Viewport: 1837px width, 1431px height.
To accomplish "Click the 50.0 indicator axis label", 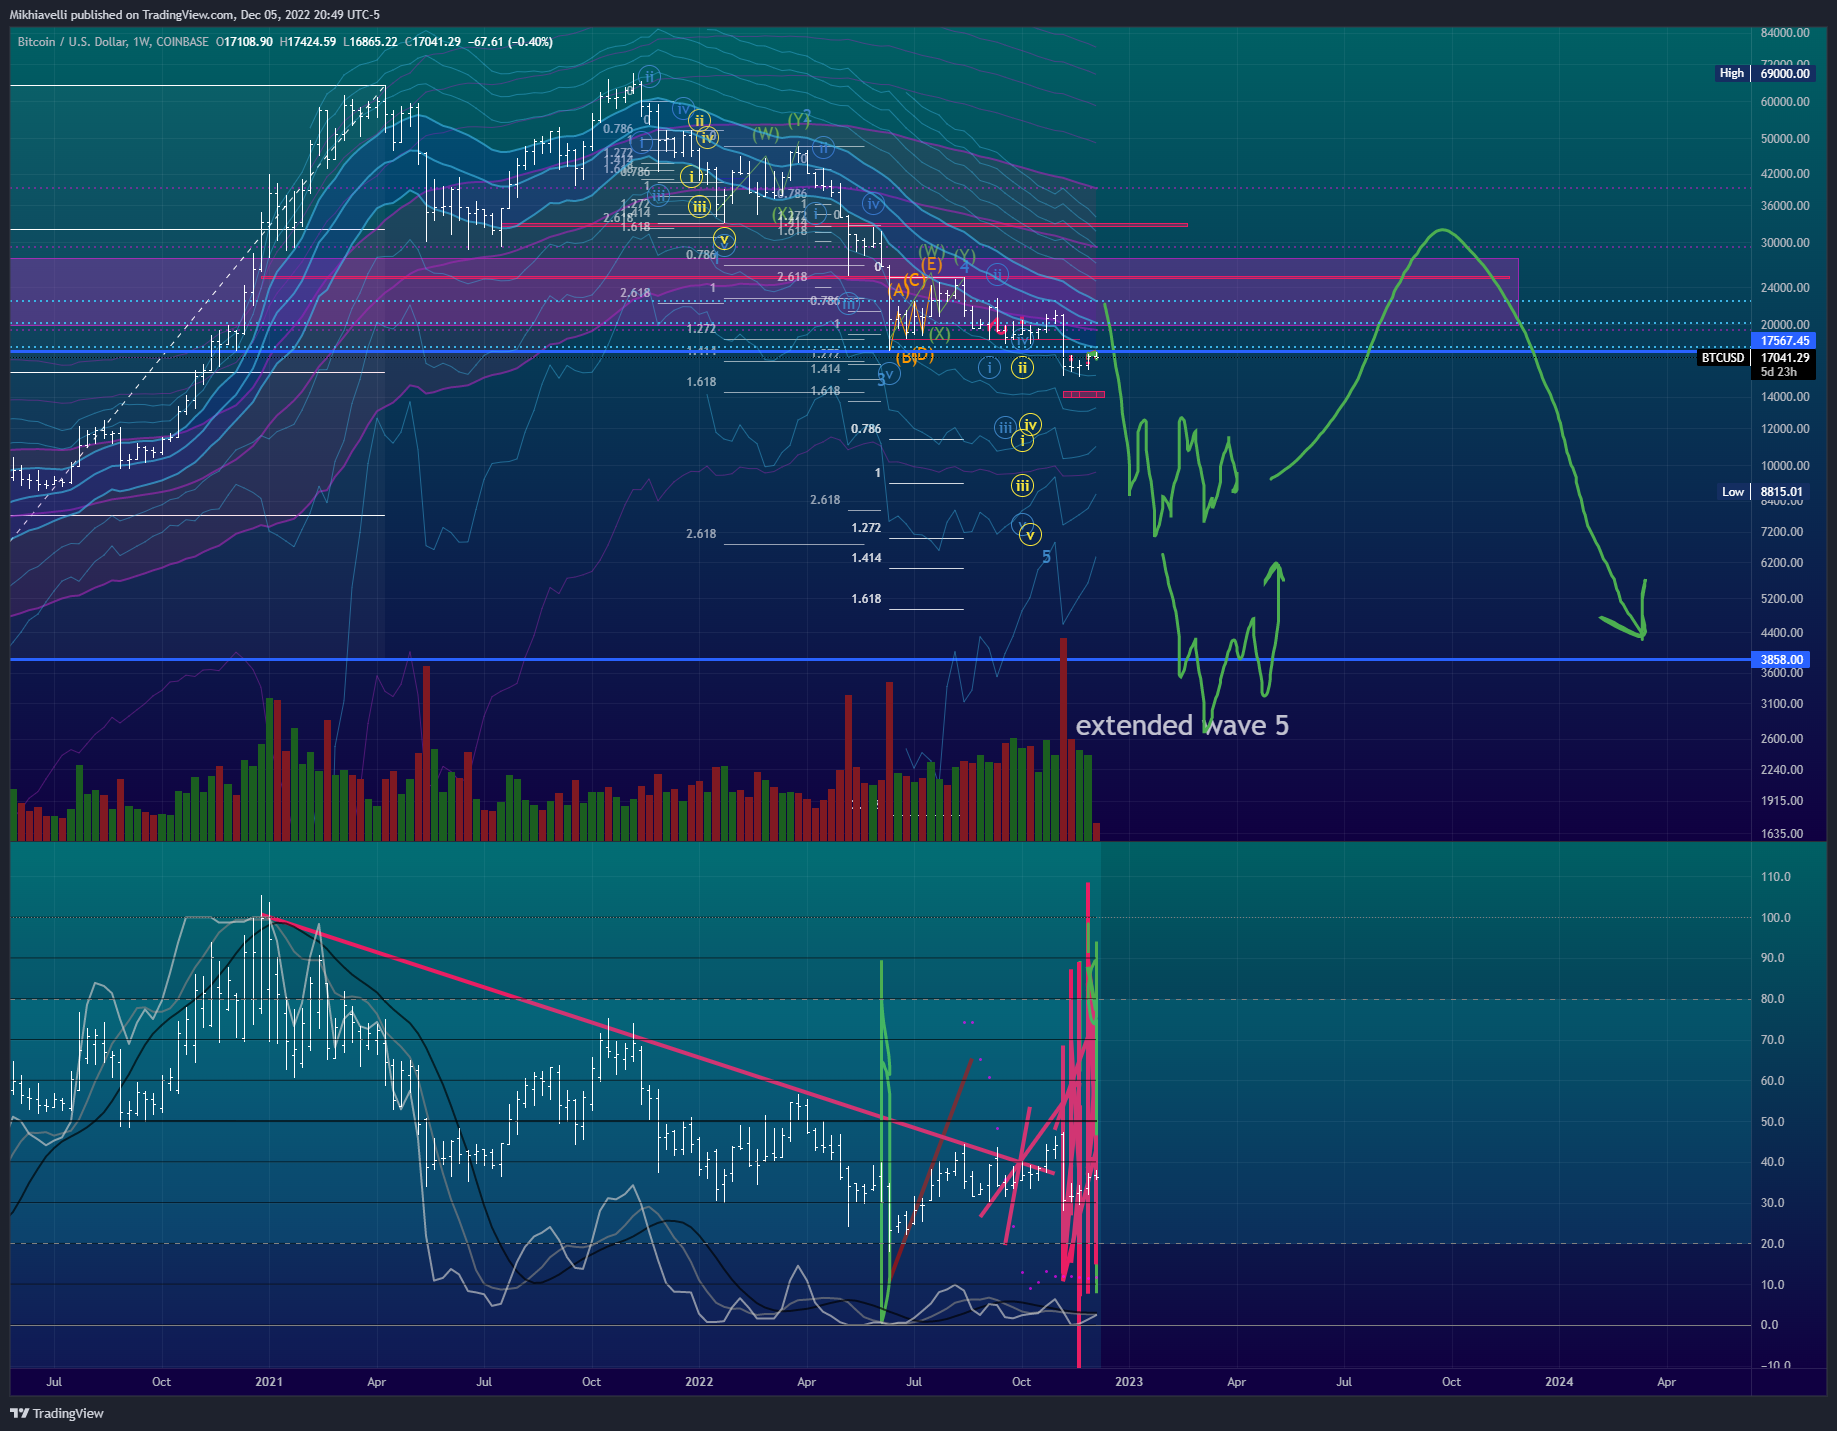I will (x=1773, y=1122).
